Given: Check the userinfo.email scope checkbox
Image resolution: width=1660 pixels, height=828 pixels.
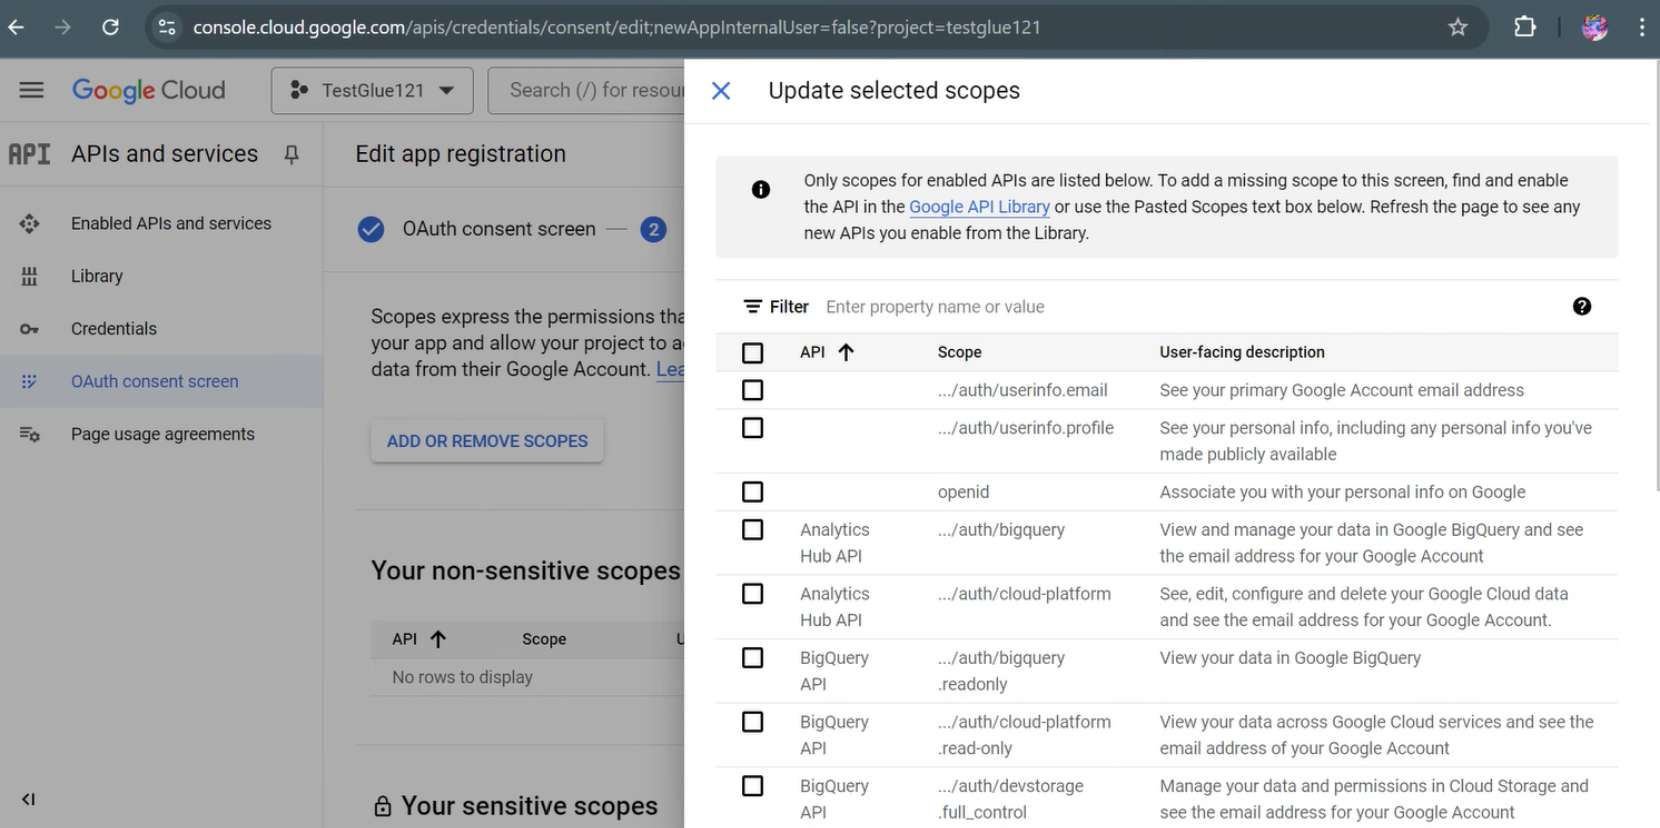Looking at the screenshot, I should pos(753,390).
